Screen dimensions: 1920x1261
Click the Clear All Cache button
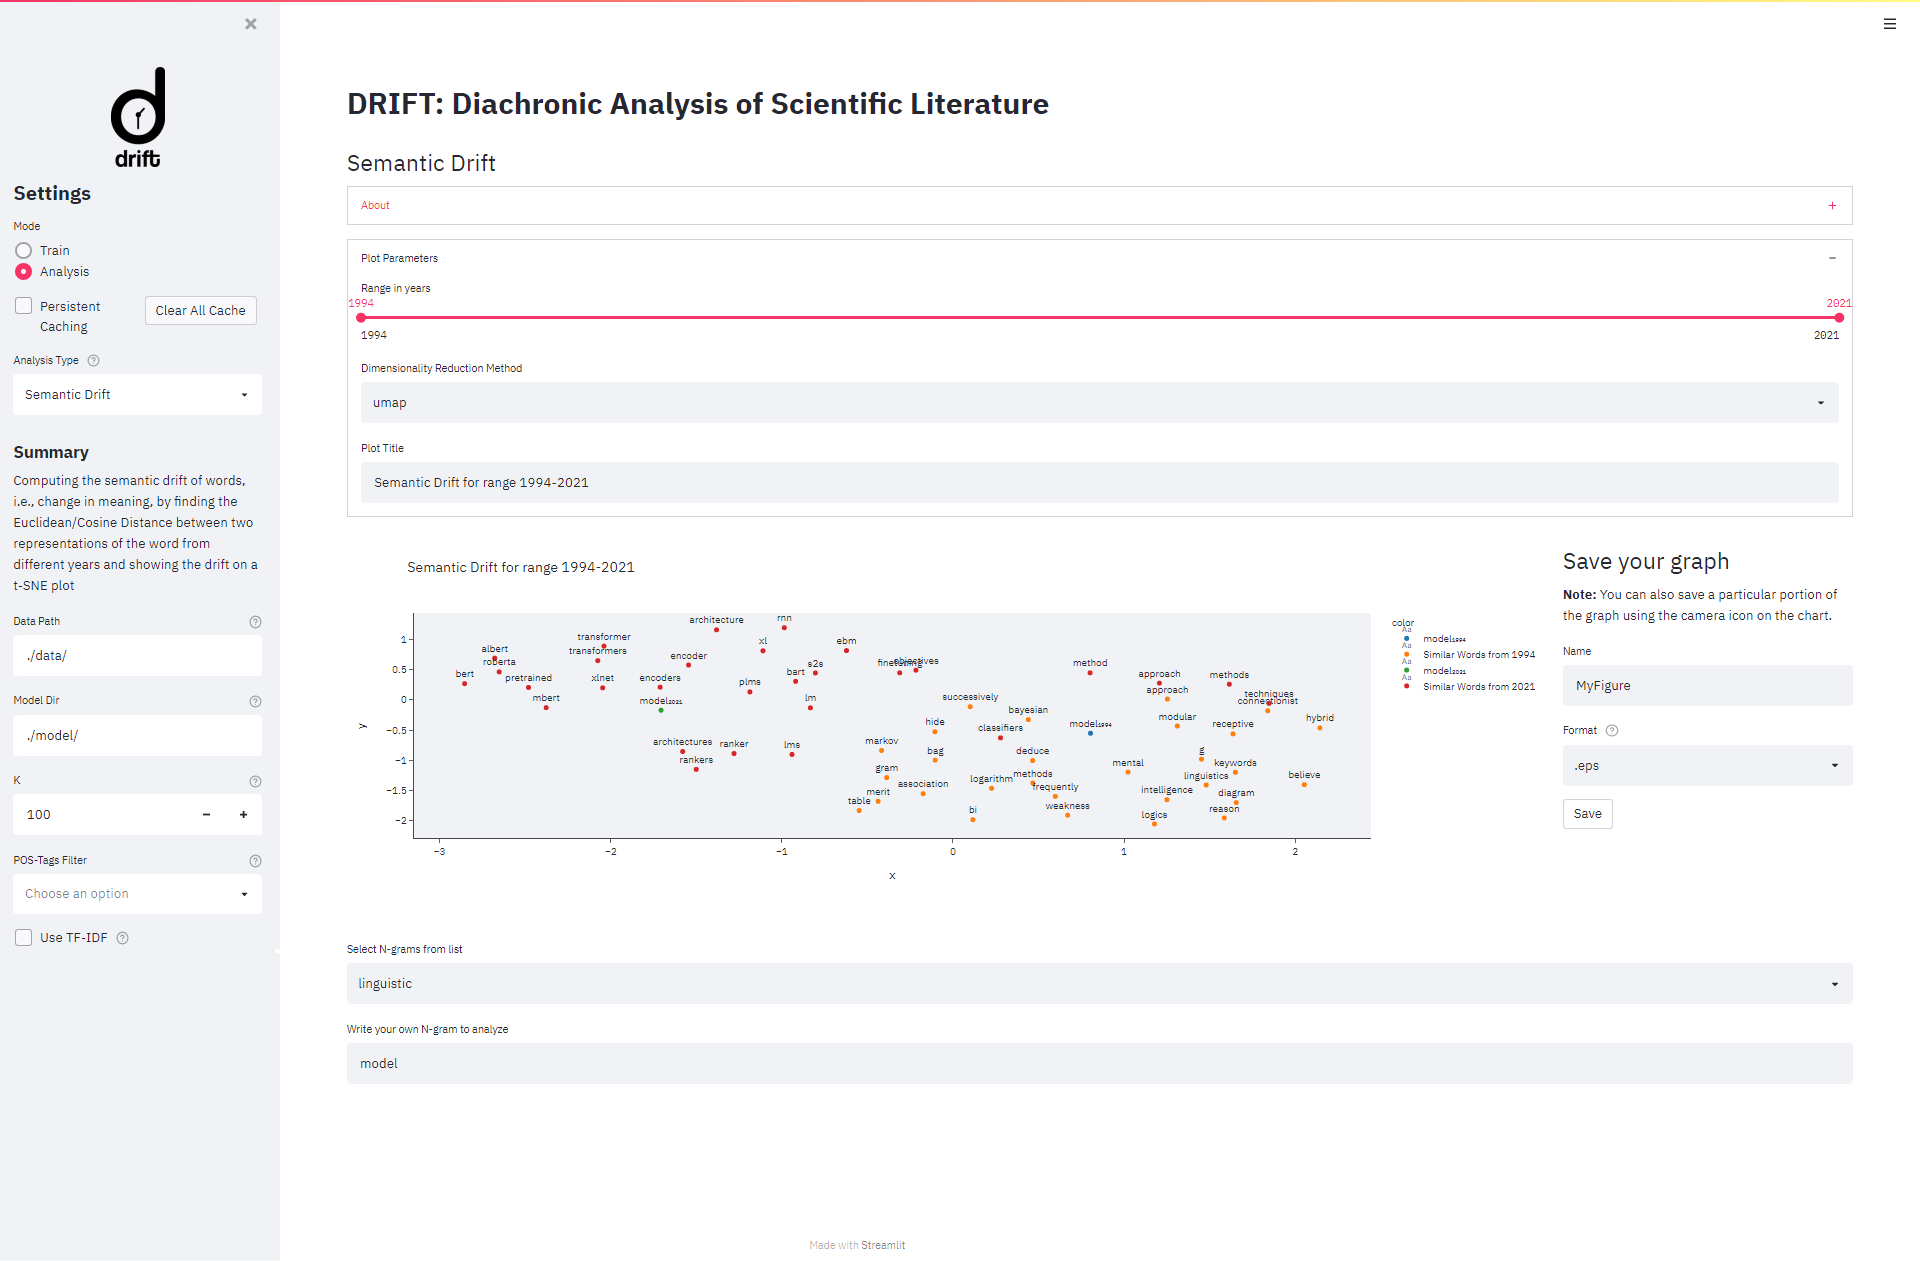click(200, 311)
